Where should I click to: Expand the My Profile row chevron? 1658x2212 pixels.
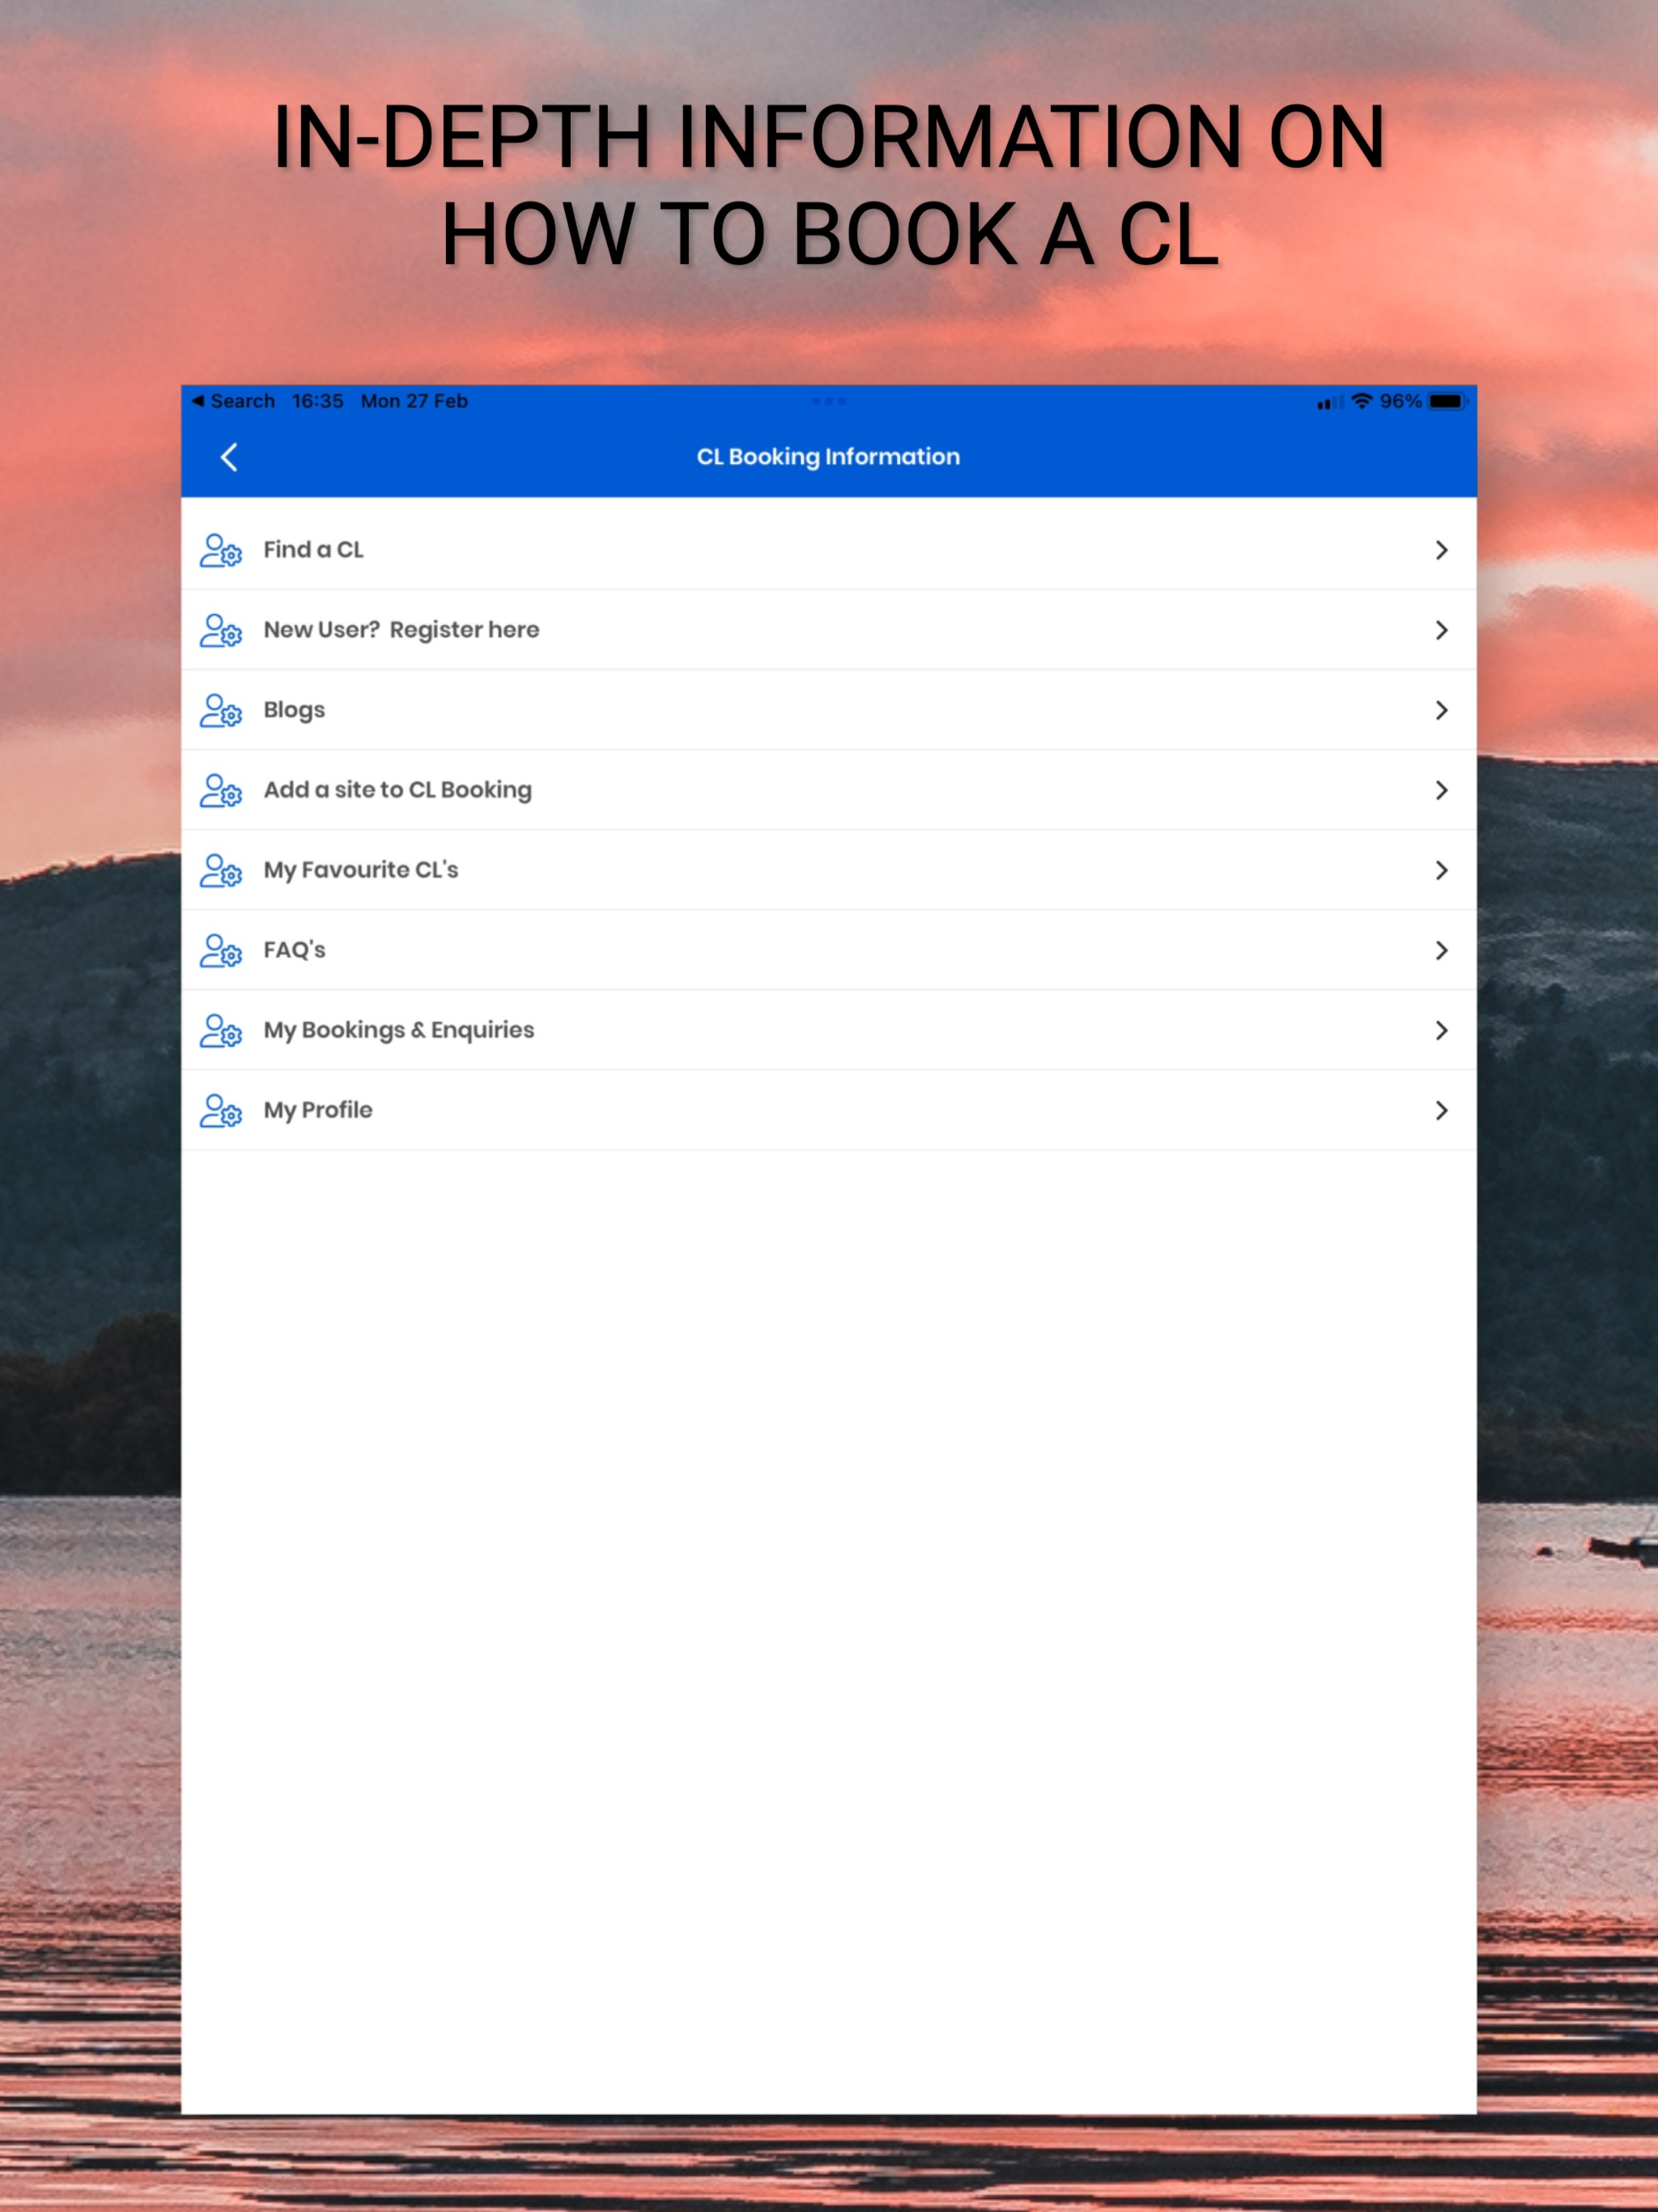click(x=1441, y=1110)
